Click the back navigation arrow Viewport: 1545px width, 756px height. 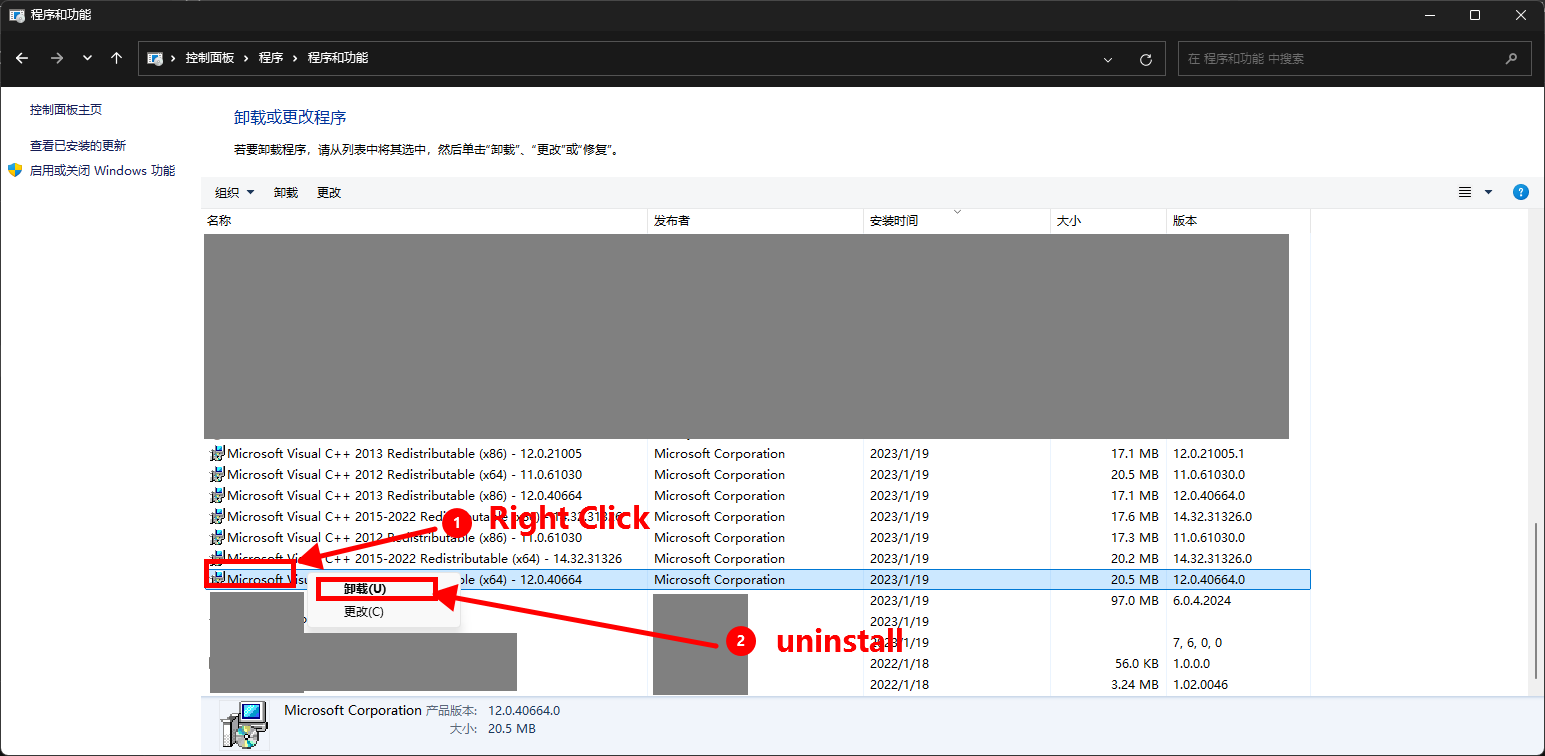click(22, 58)
